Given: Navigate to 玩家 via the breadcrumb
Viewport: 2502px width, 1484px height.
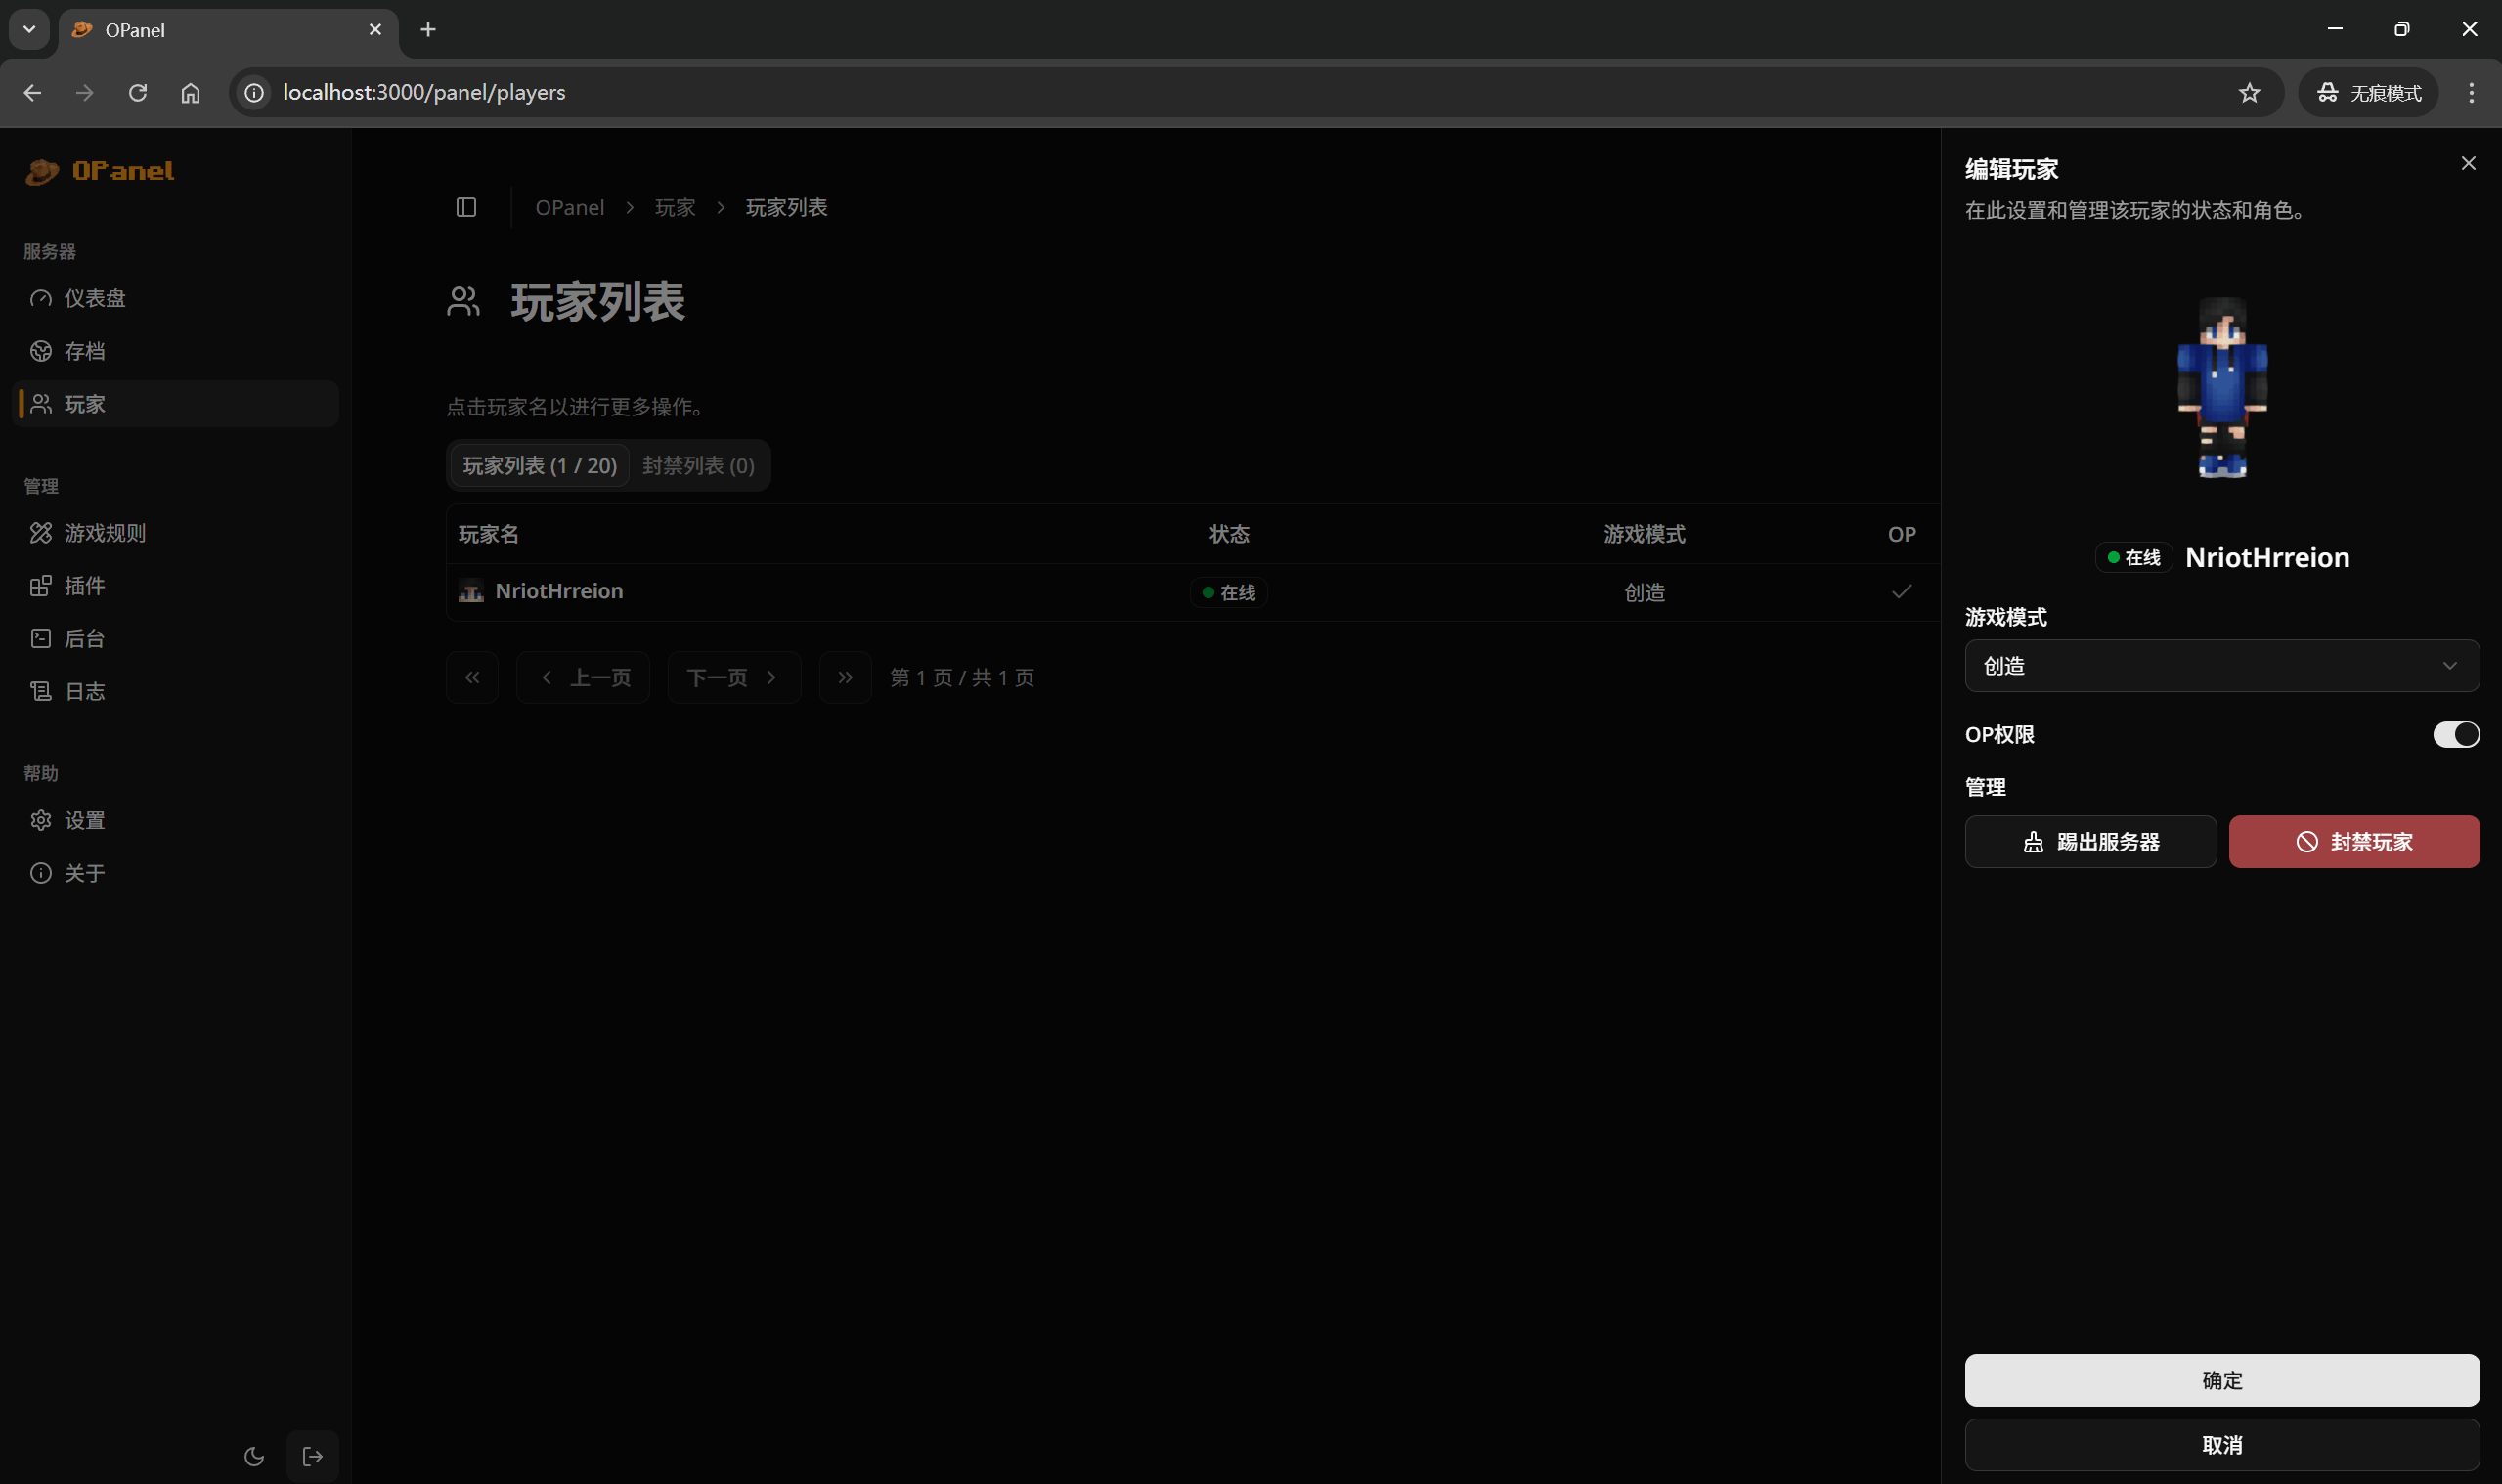Looking at the screenshot, I should click(x=675, y=207).
